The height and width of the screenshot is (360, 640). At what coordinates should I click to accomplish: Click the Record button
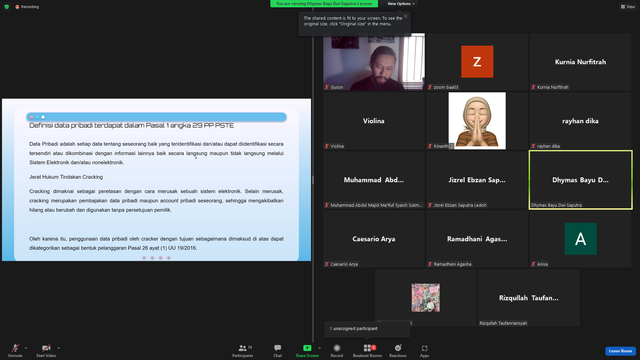337,350
